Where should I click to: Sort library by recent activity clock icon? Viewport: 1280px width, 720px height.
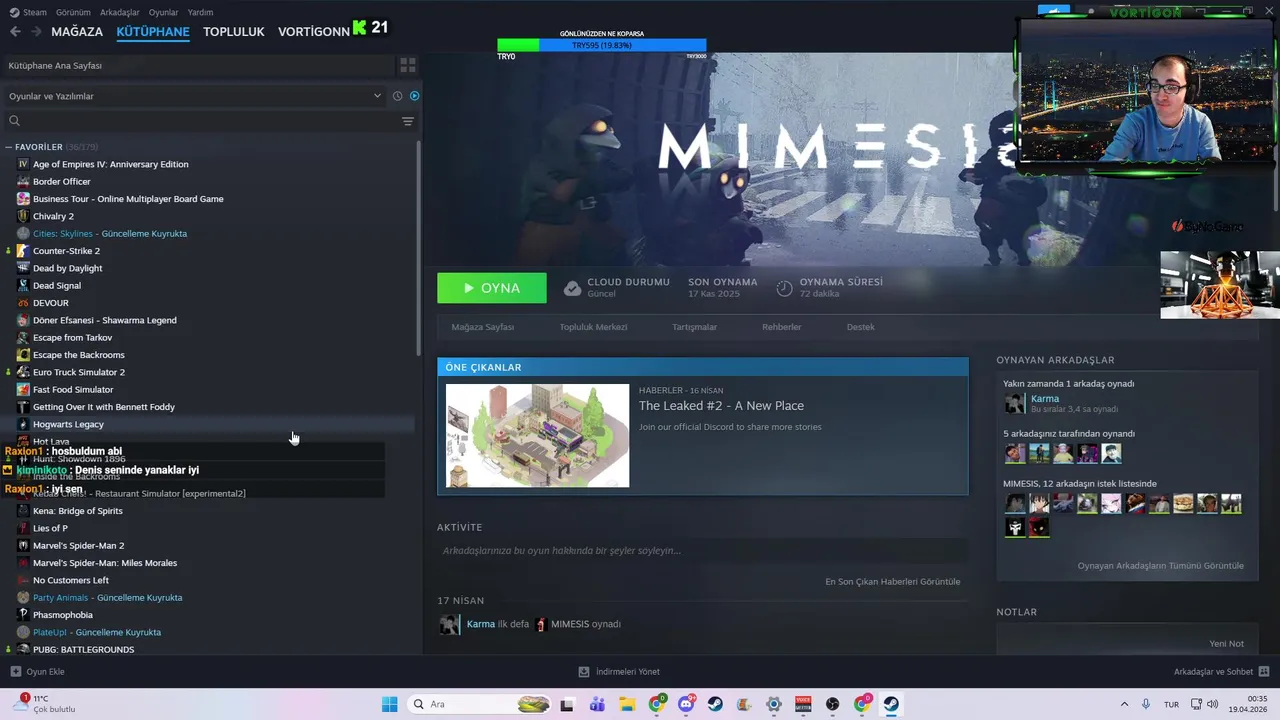coord(397,96)
